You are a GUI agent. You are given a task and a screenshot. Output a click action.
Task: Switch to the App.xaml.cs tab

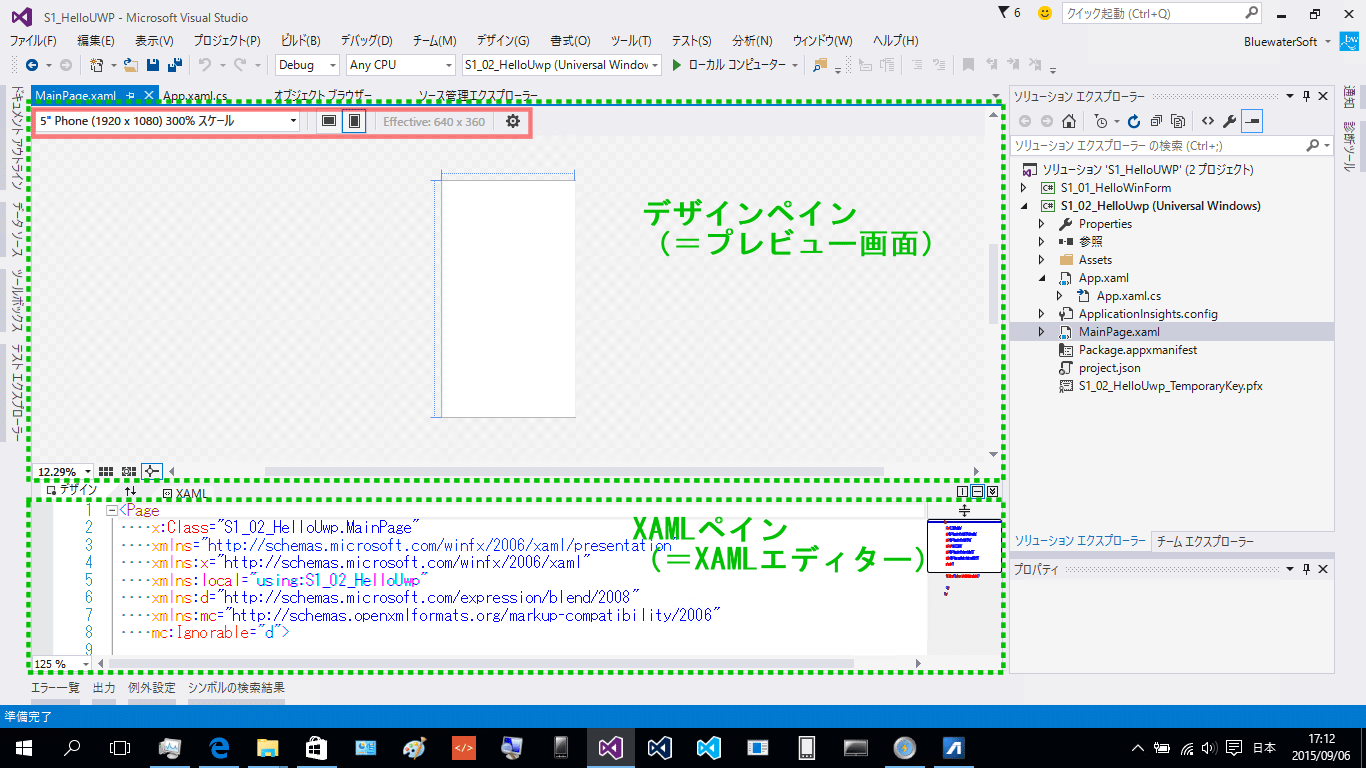196,96
